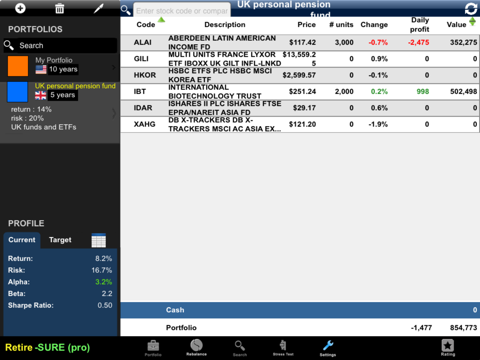Click the $117.42 price cell

302,42
